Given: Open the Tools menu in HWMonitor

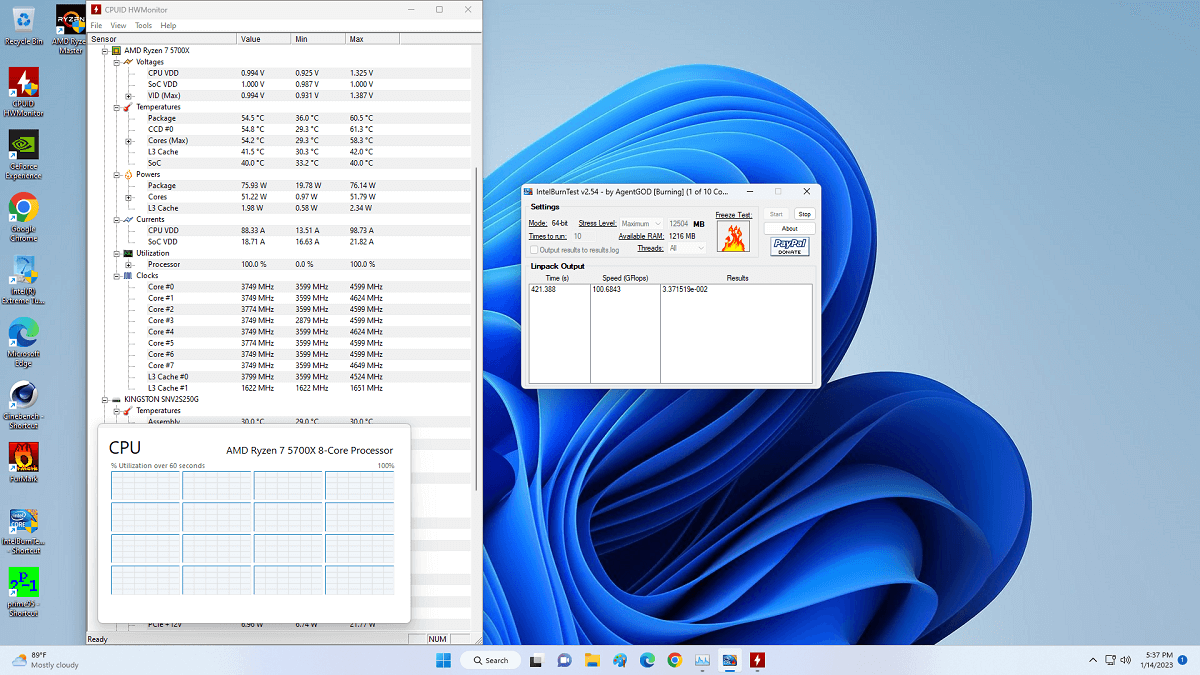Looking at the screenshot, I should (144, 25).
